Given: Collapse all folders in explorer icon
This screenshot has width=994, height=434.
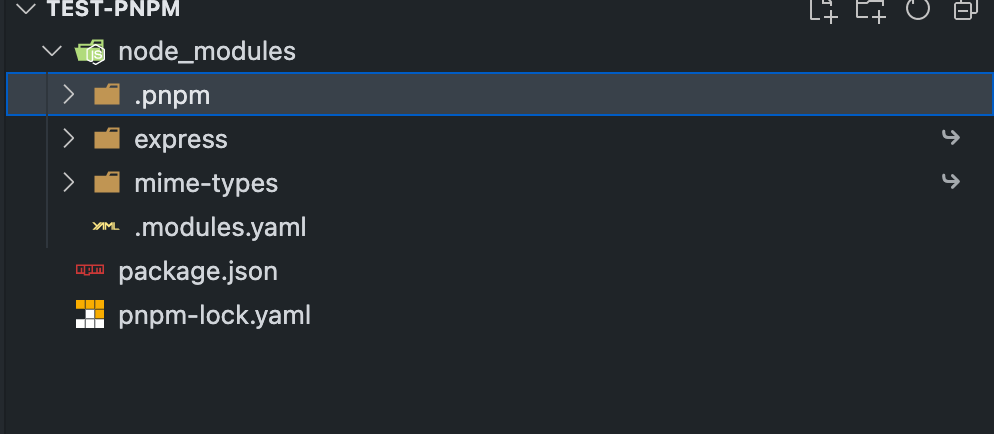Looking at the screenshot, I should click(965, 9).
